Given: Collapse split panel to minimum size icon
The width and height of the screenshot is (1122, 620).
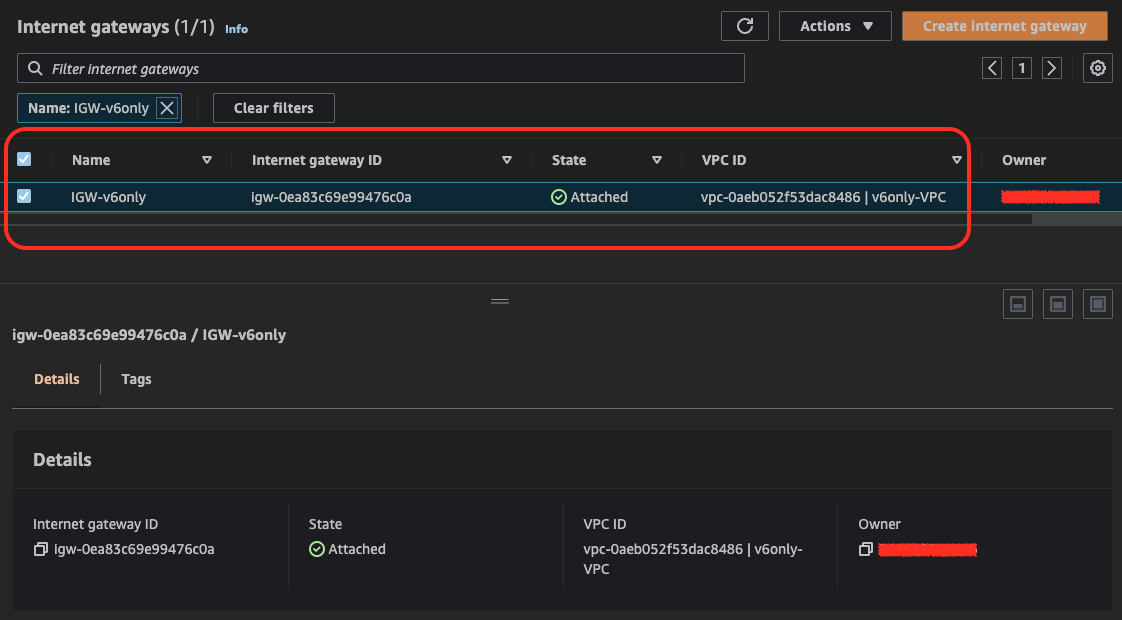Looking at the screenshot, I should click(x=1018, y=304).
